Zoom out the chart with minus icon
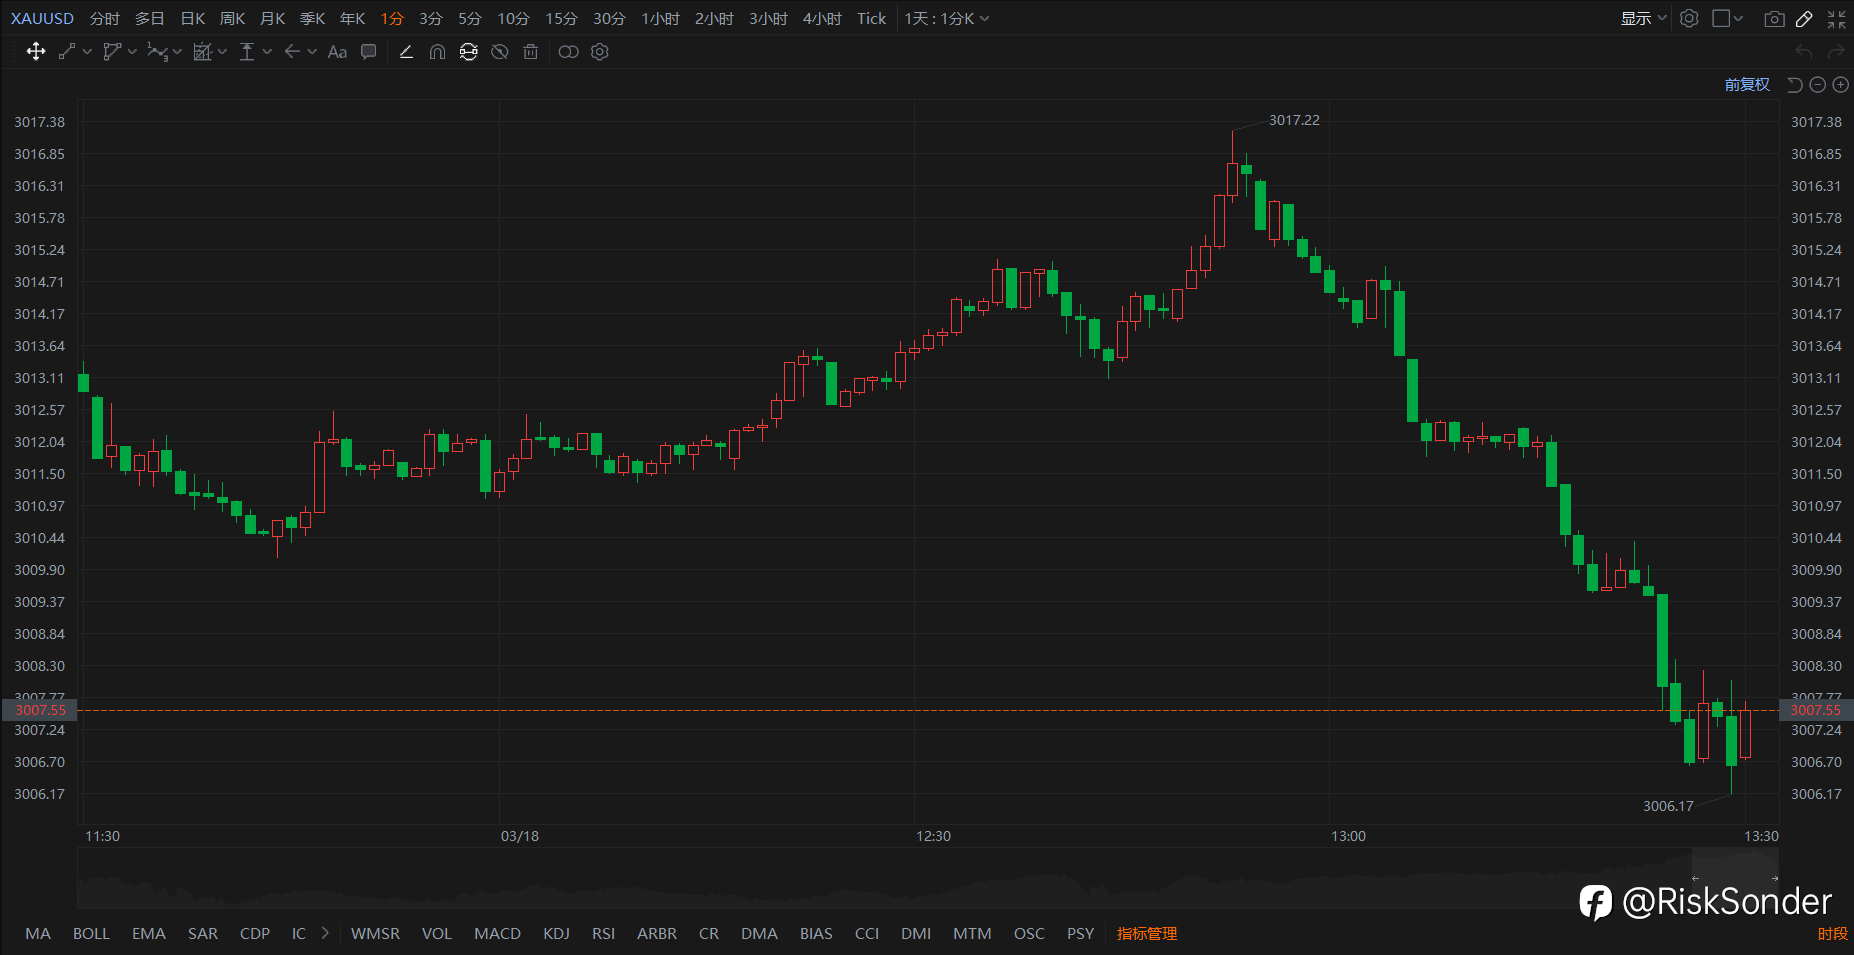Image resolution: width=1854 pixels, height=955 pixels. pos(1818,85)
